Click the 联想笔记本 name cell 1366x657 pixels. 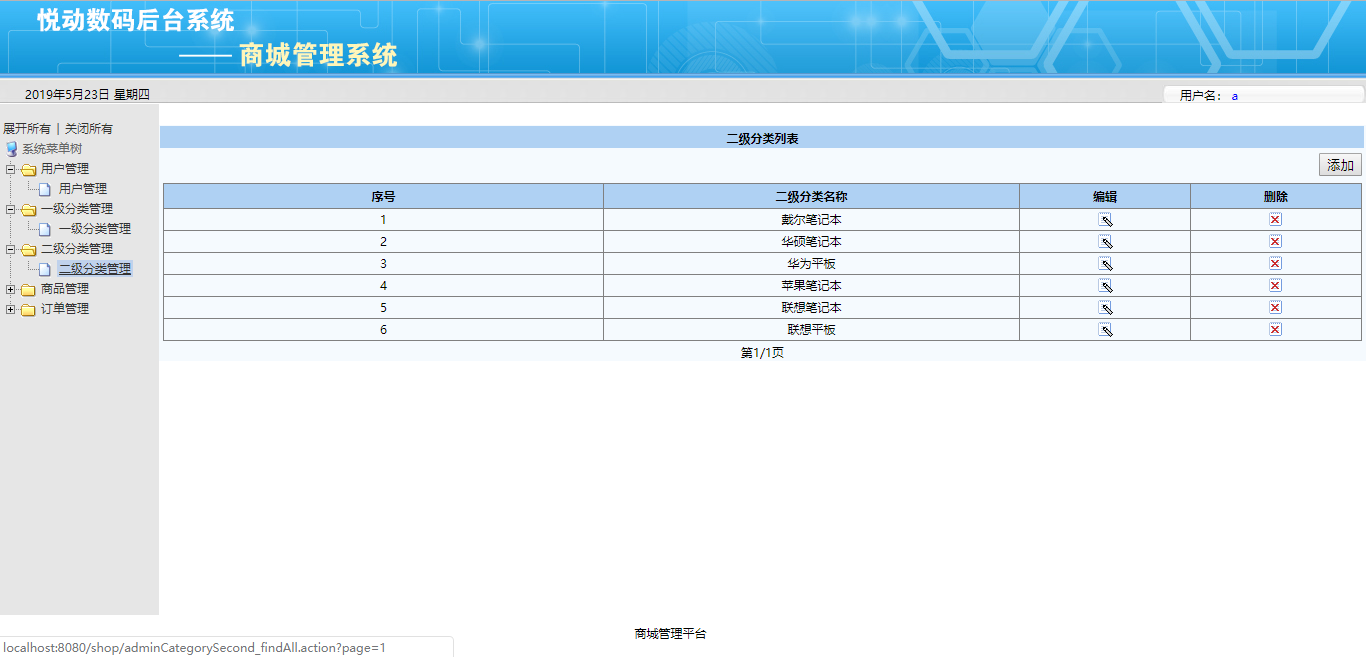click(x=811, y=308)
